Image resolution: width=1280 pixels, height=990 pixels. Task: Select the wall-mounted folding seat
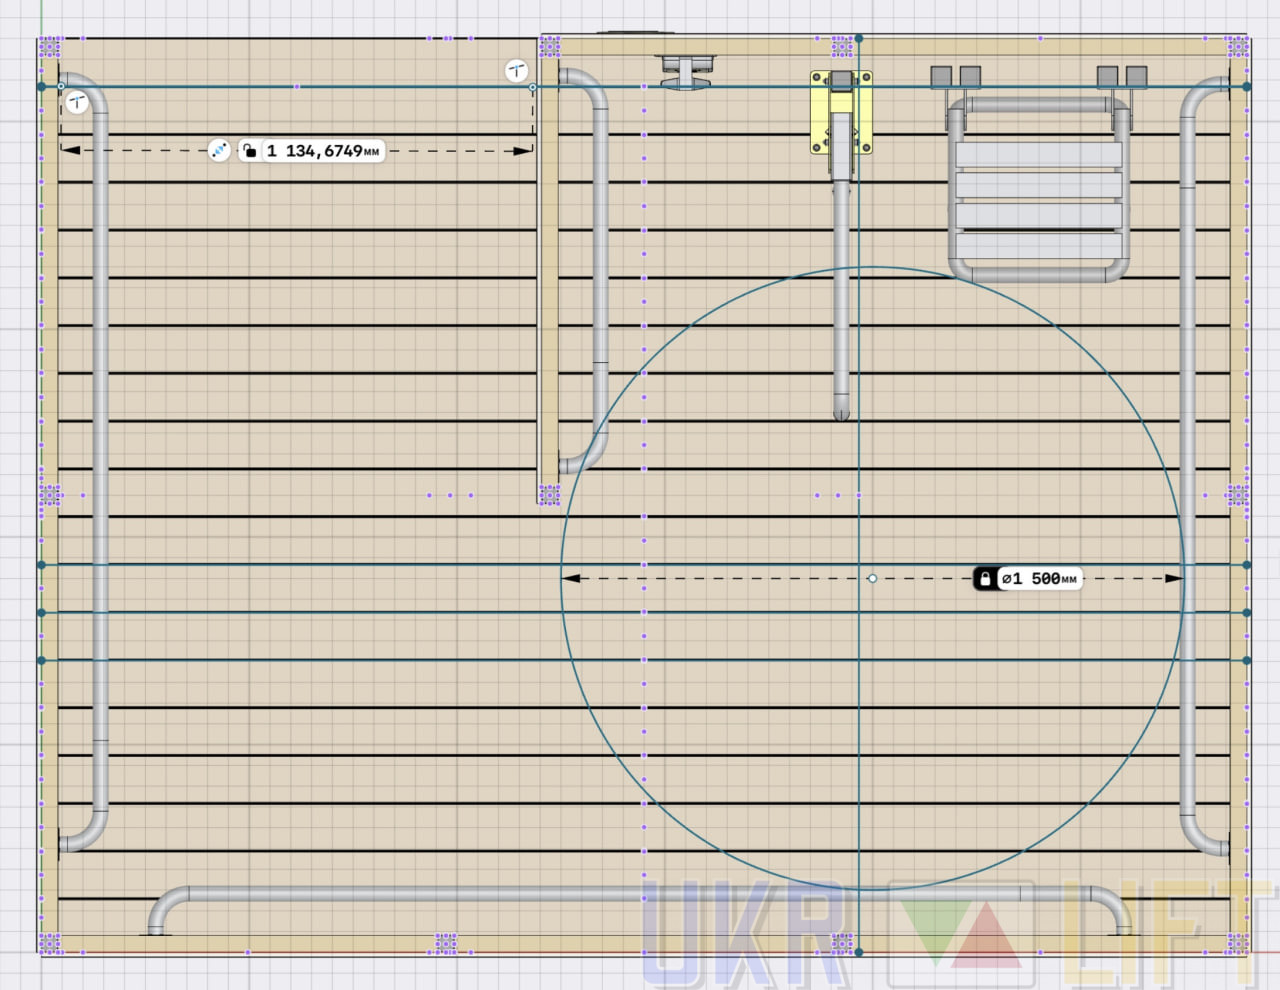pos(1037,175)
